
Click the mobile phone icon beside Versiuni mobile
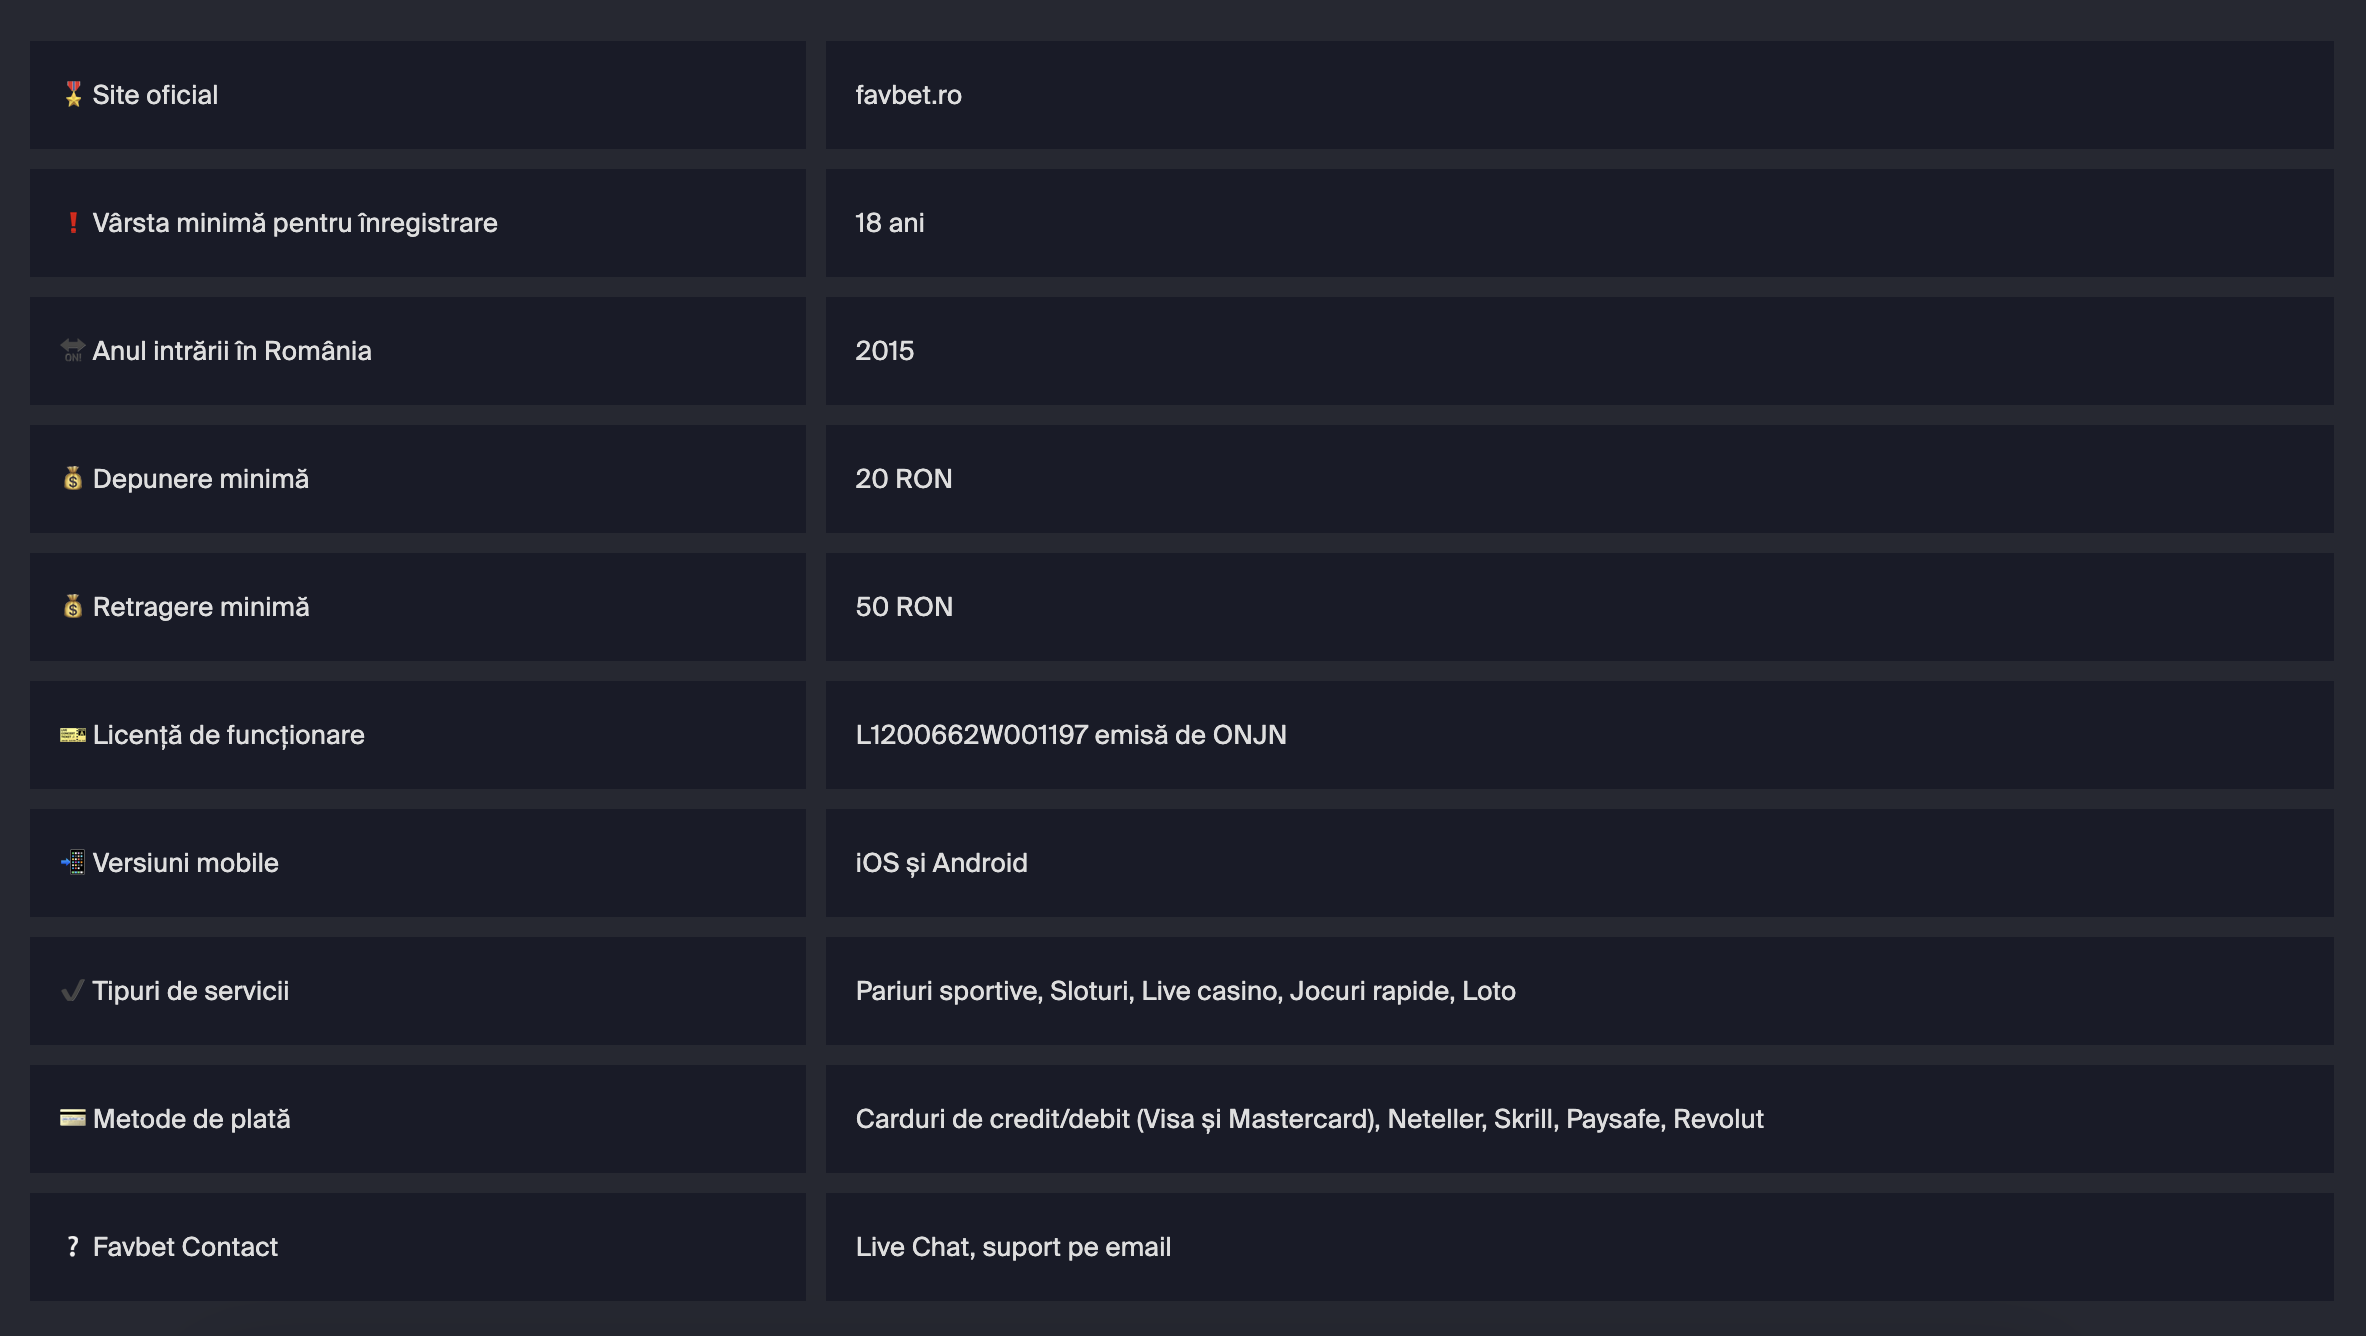click(x=73, y=863)
